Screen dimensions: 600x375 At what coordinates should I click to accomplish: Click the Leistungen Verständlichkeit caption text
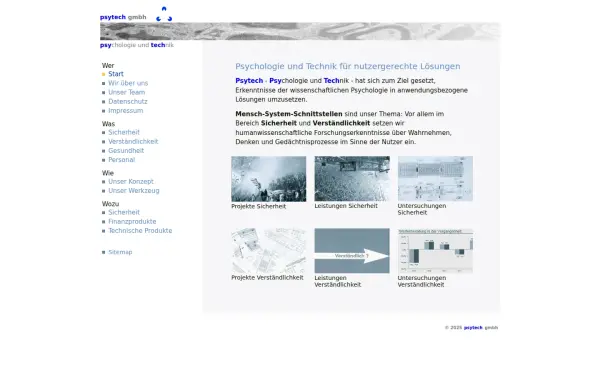(x=338, y=282)
